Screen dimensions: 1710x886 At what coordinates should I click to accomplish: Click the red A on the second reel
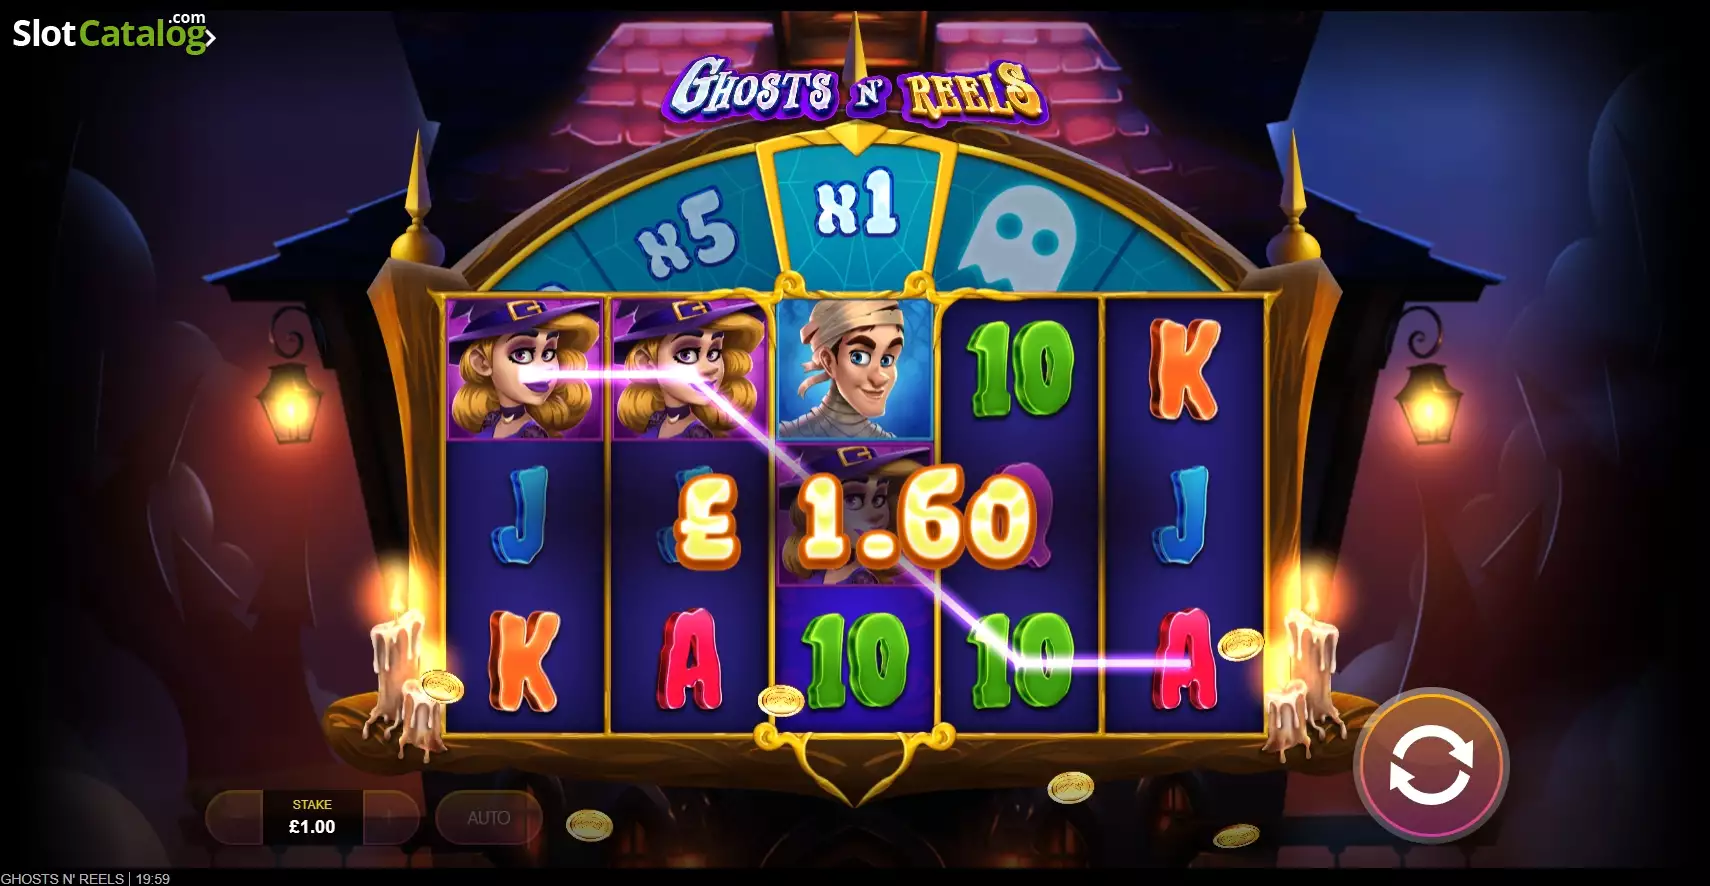tap(690, 659)
